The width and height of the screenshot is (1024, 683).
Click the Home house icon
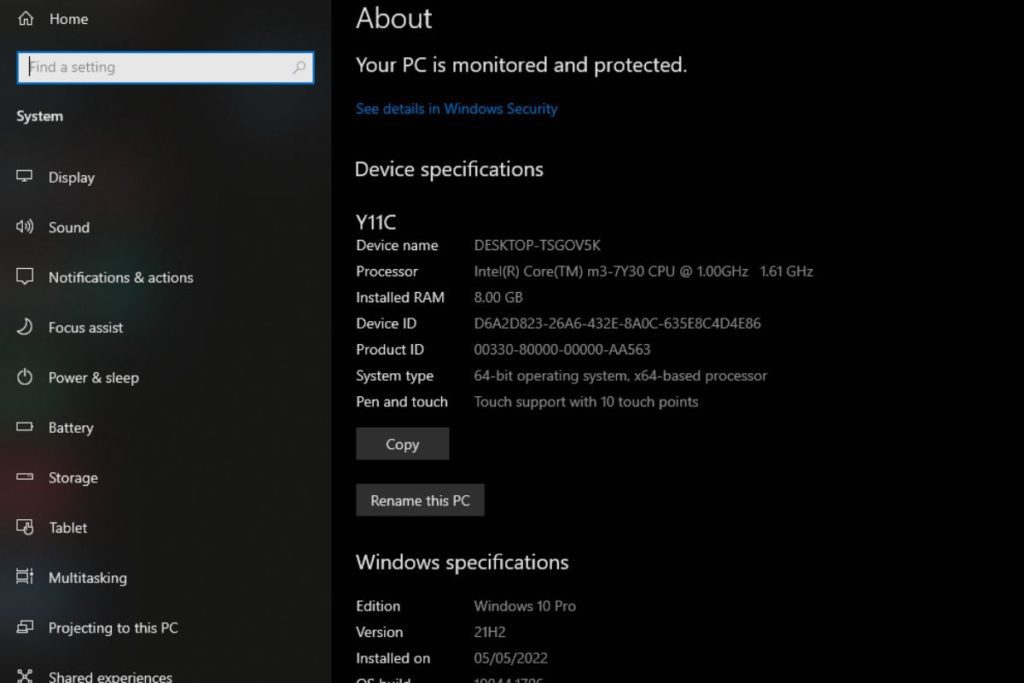tap(25, 18)
